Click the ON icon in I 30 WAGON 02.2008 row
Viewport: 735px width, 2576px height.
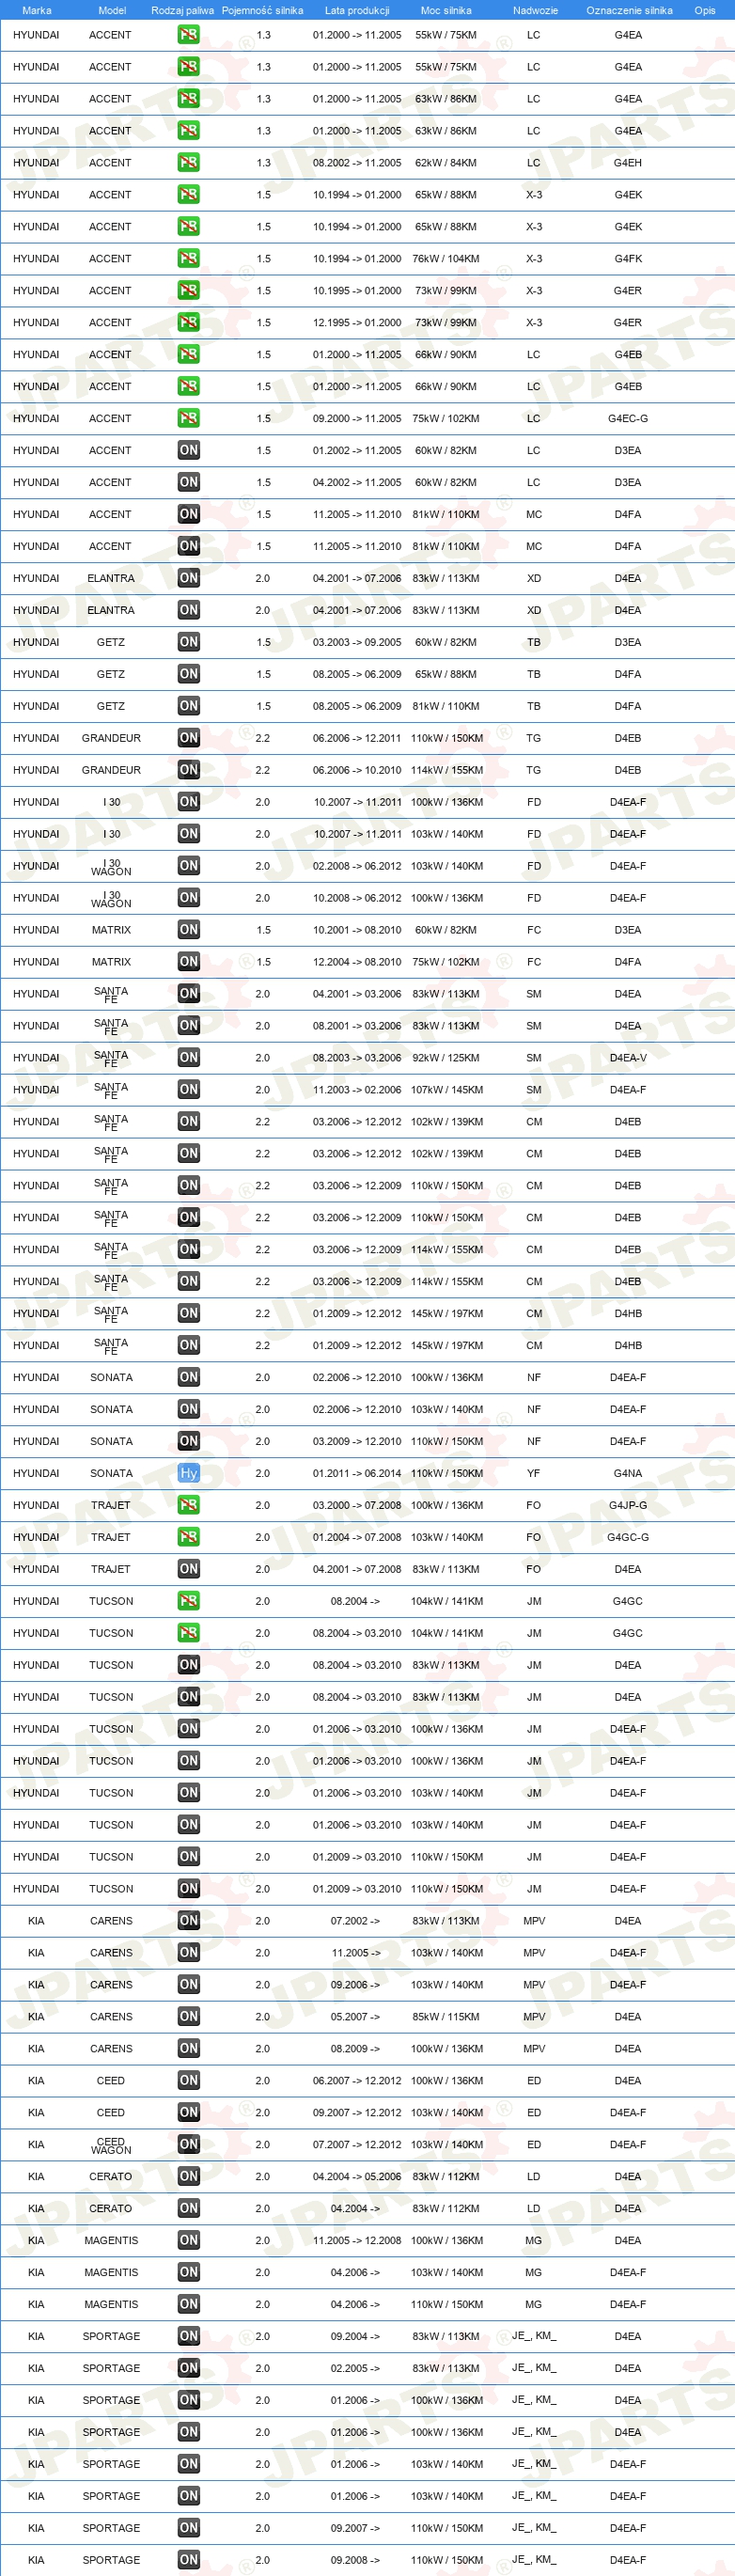[188, 866]
